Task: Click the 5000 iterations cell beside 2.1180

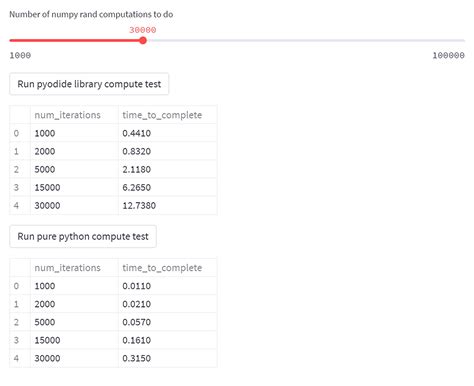Action: [x=74, y=169]
